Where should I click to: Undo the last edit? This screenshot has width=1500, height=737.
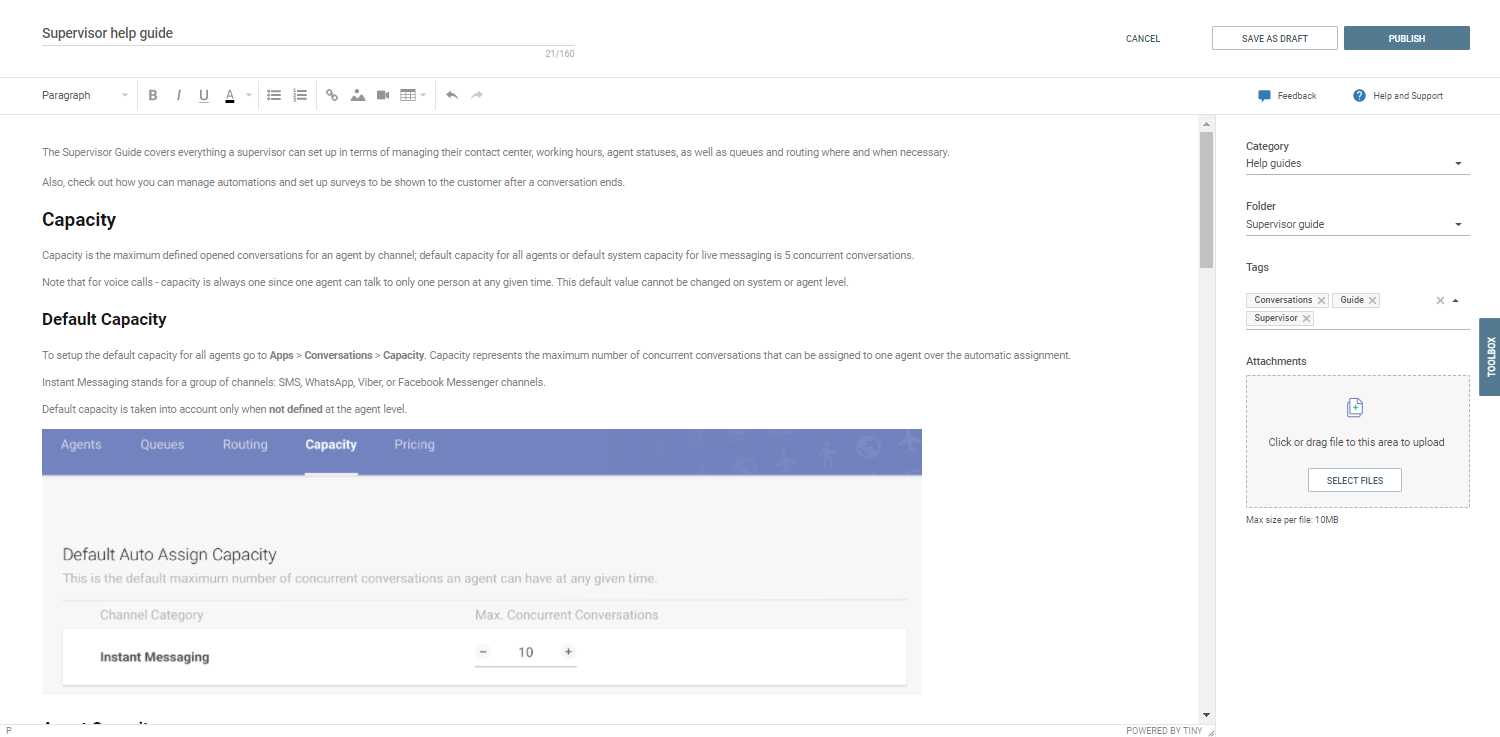(452, 96)
